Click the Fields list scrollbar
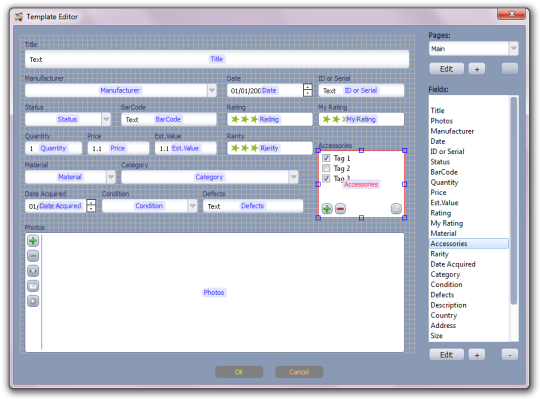This screenshot has height=399, width=540. tap(513, 201)
